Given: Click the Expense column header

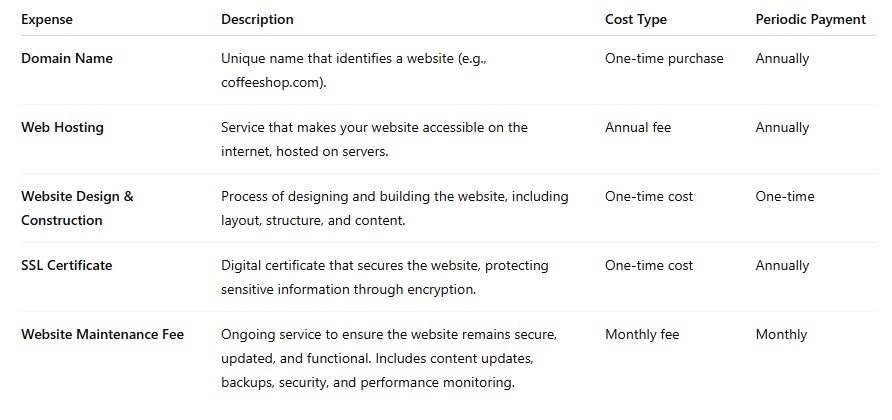Looking at the screenshot, I should 47,19.
